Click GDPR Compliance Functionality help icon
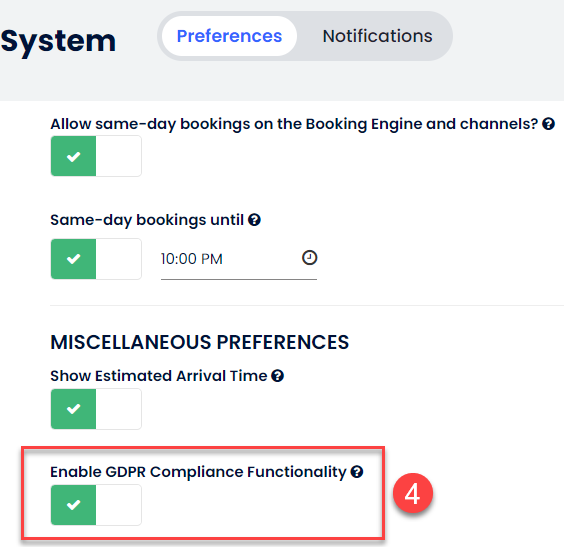The height and width of the screenshot is (547, 564). (x=357, y=472)
